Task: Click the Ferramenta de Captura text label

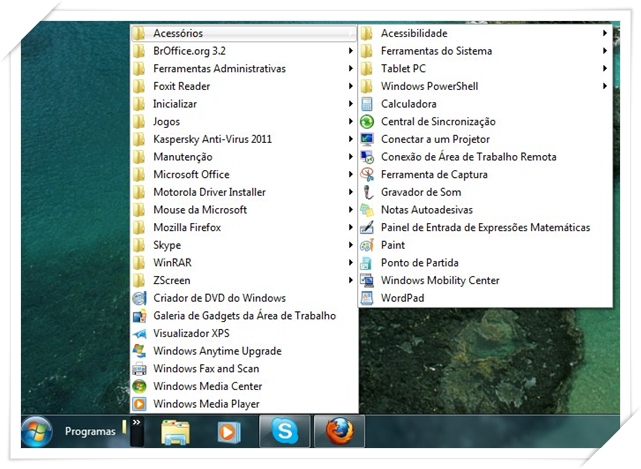Action: tap(434, 175)
